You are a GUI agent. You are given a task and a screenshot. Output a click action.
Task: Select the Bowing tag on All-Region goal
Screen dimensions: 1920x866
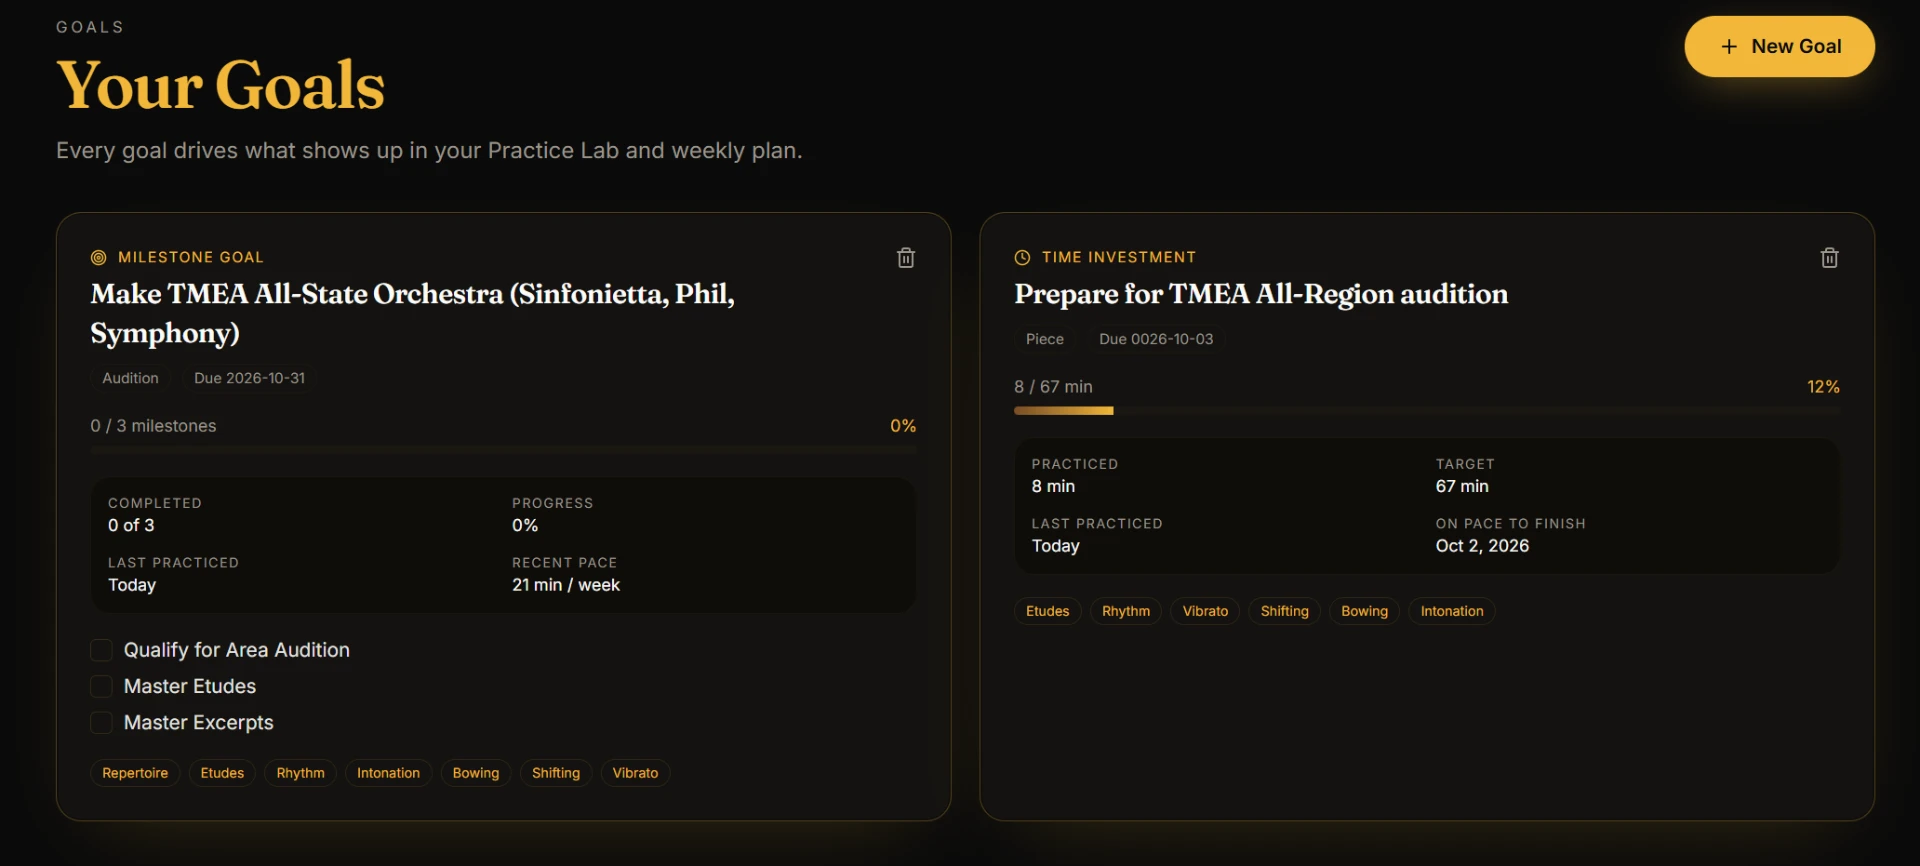(x=1364, y=611)
